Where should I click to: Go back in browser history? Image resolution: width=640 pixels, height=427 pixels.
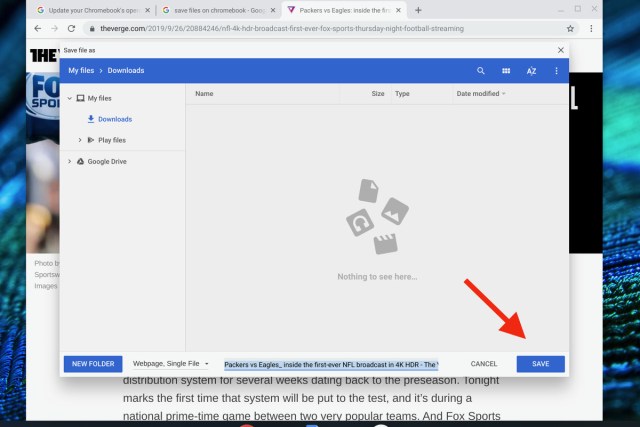click(38, 29)
